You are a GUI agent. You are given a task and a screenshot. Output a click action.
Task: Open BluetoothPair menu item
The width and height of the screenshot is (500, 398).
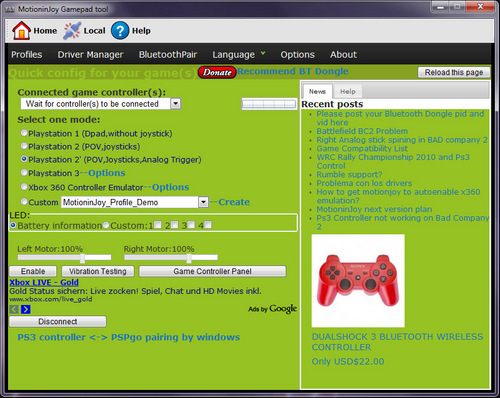click(168, 54)
